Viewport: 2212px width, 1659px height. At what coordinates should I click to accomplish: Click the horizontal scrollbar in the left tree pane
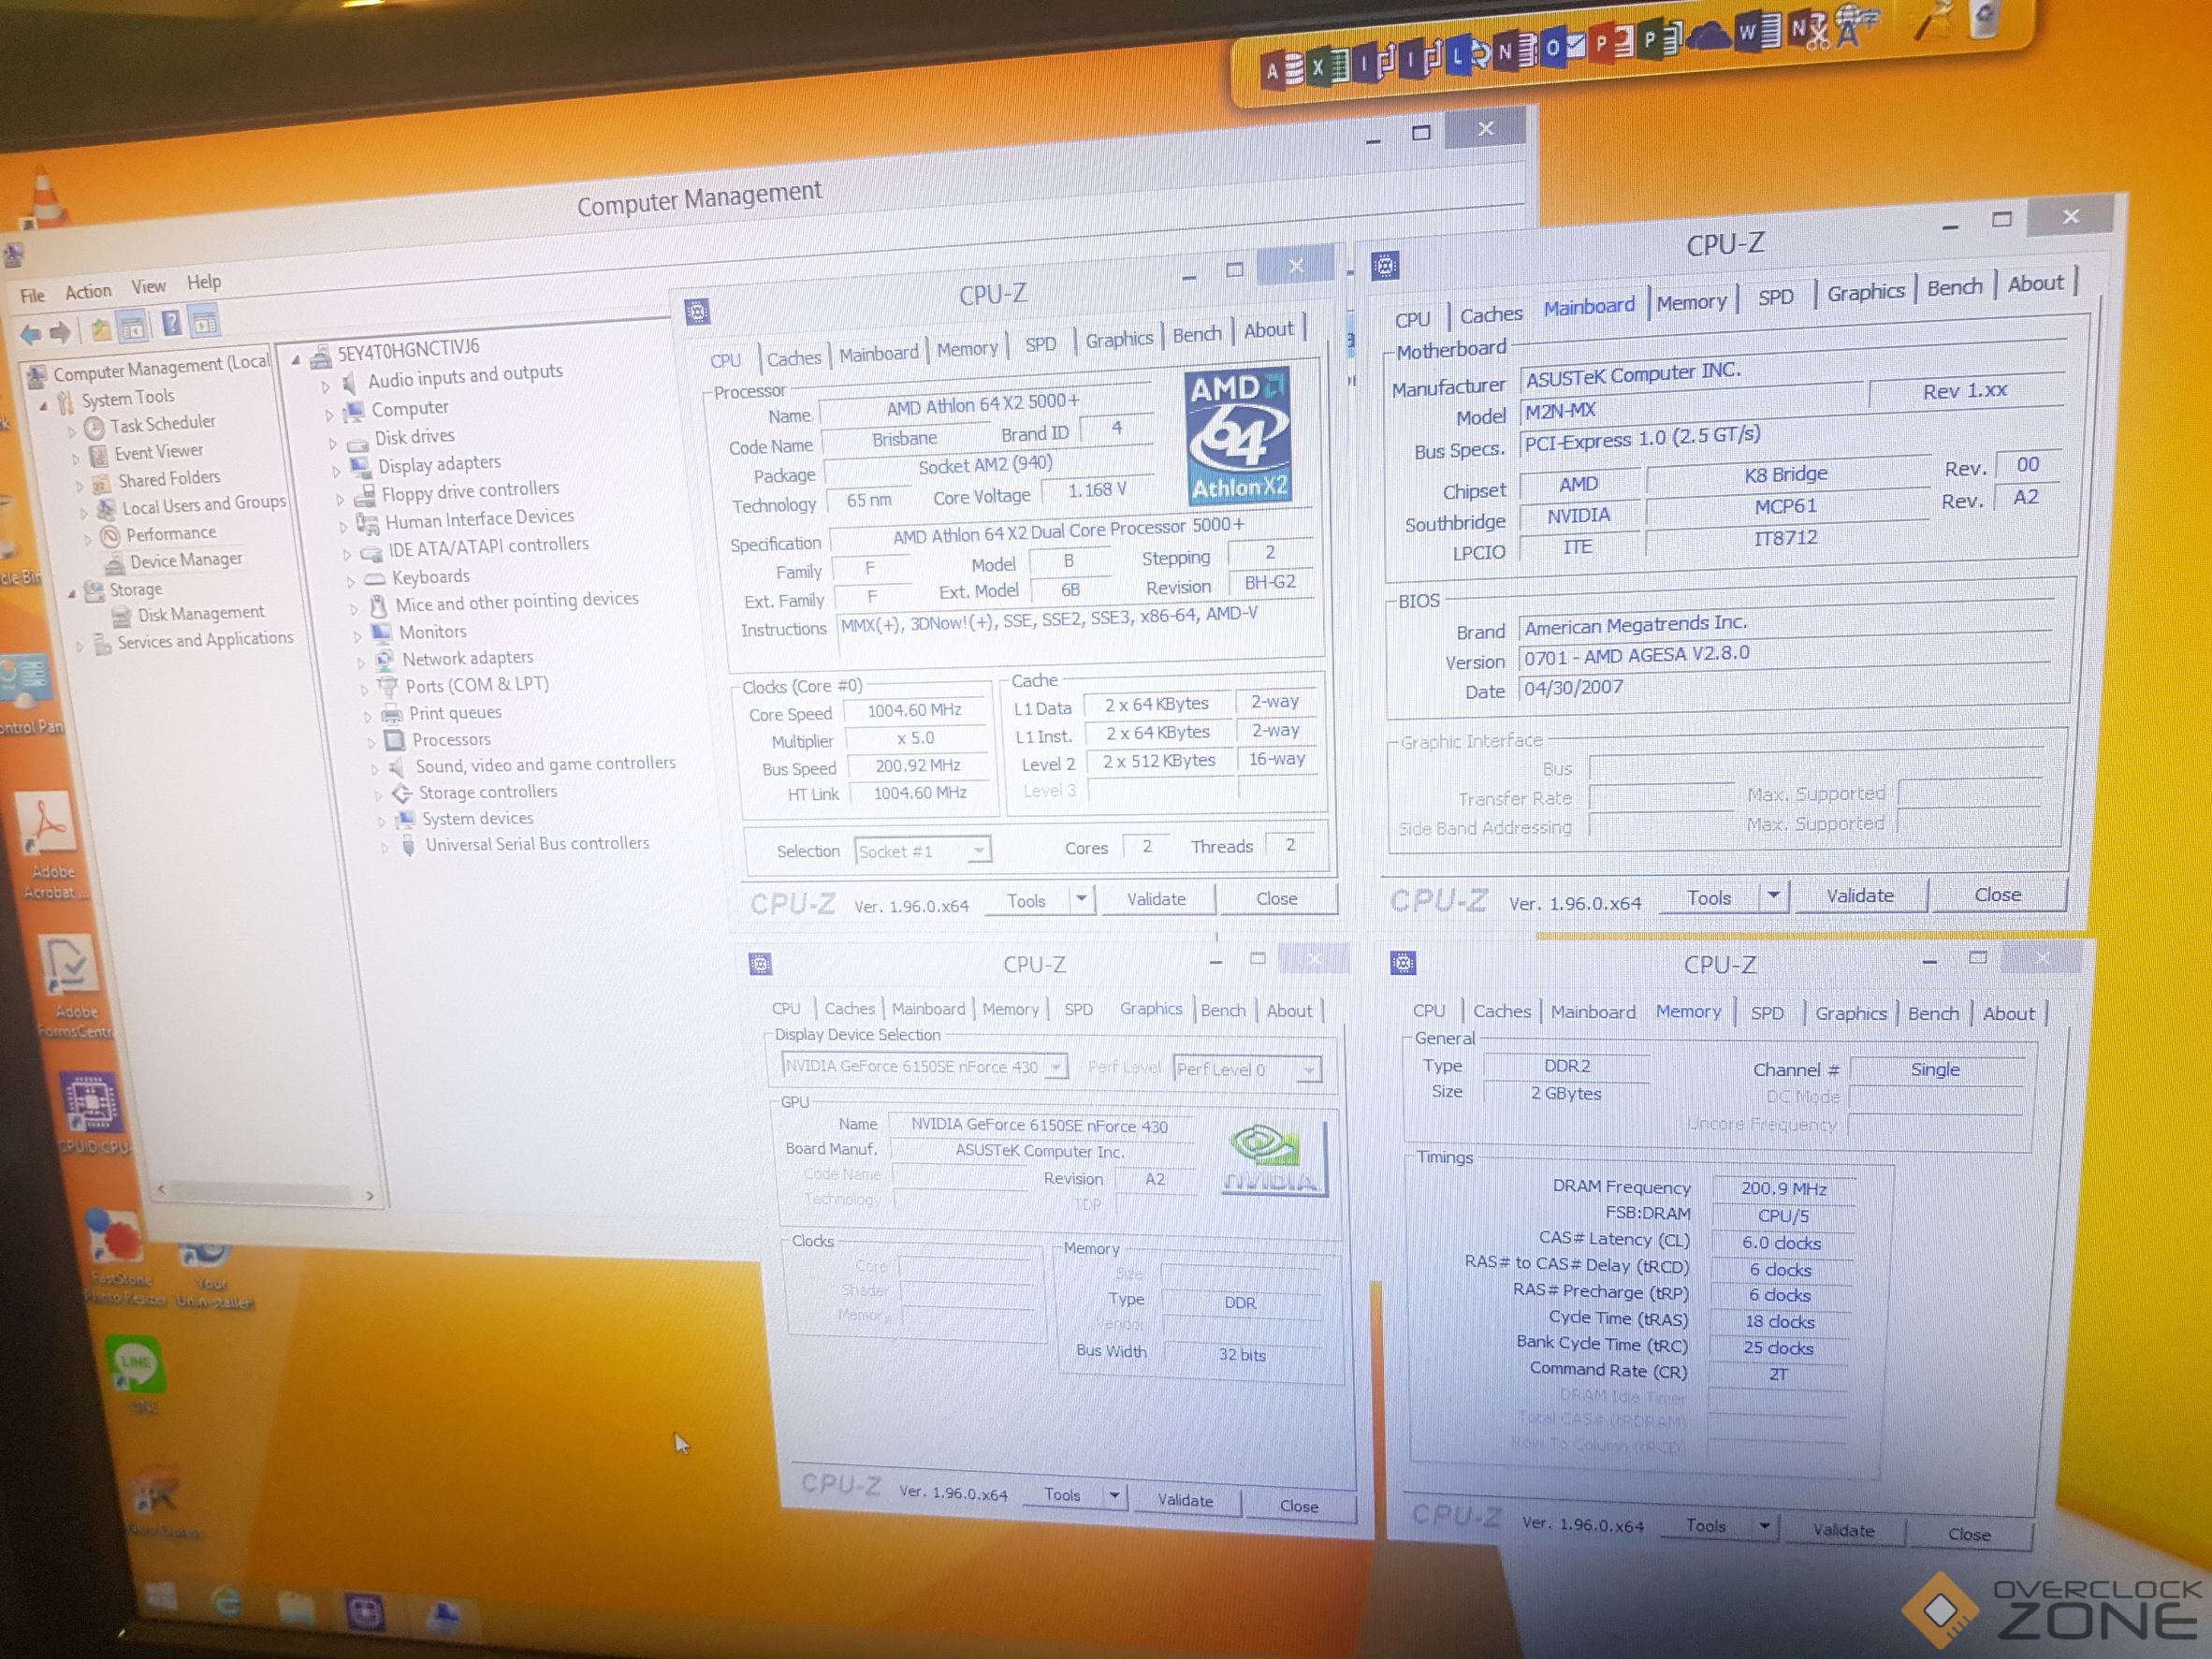click(260, 1192)
